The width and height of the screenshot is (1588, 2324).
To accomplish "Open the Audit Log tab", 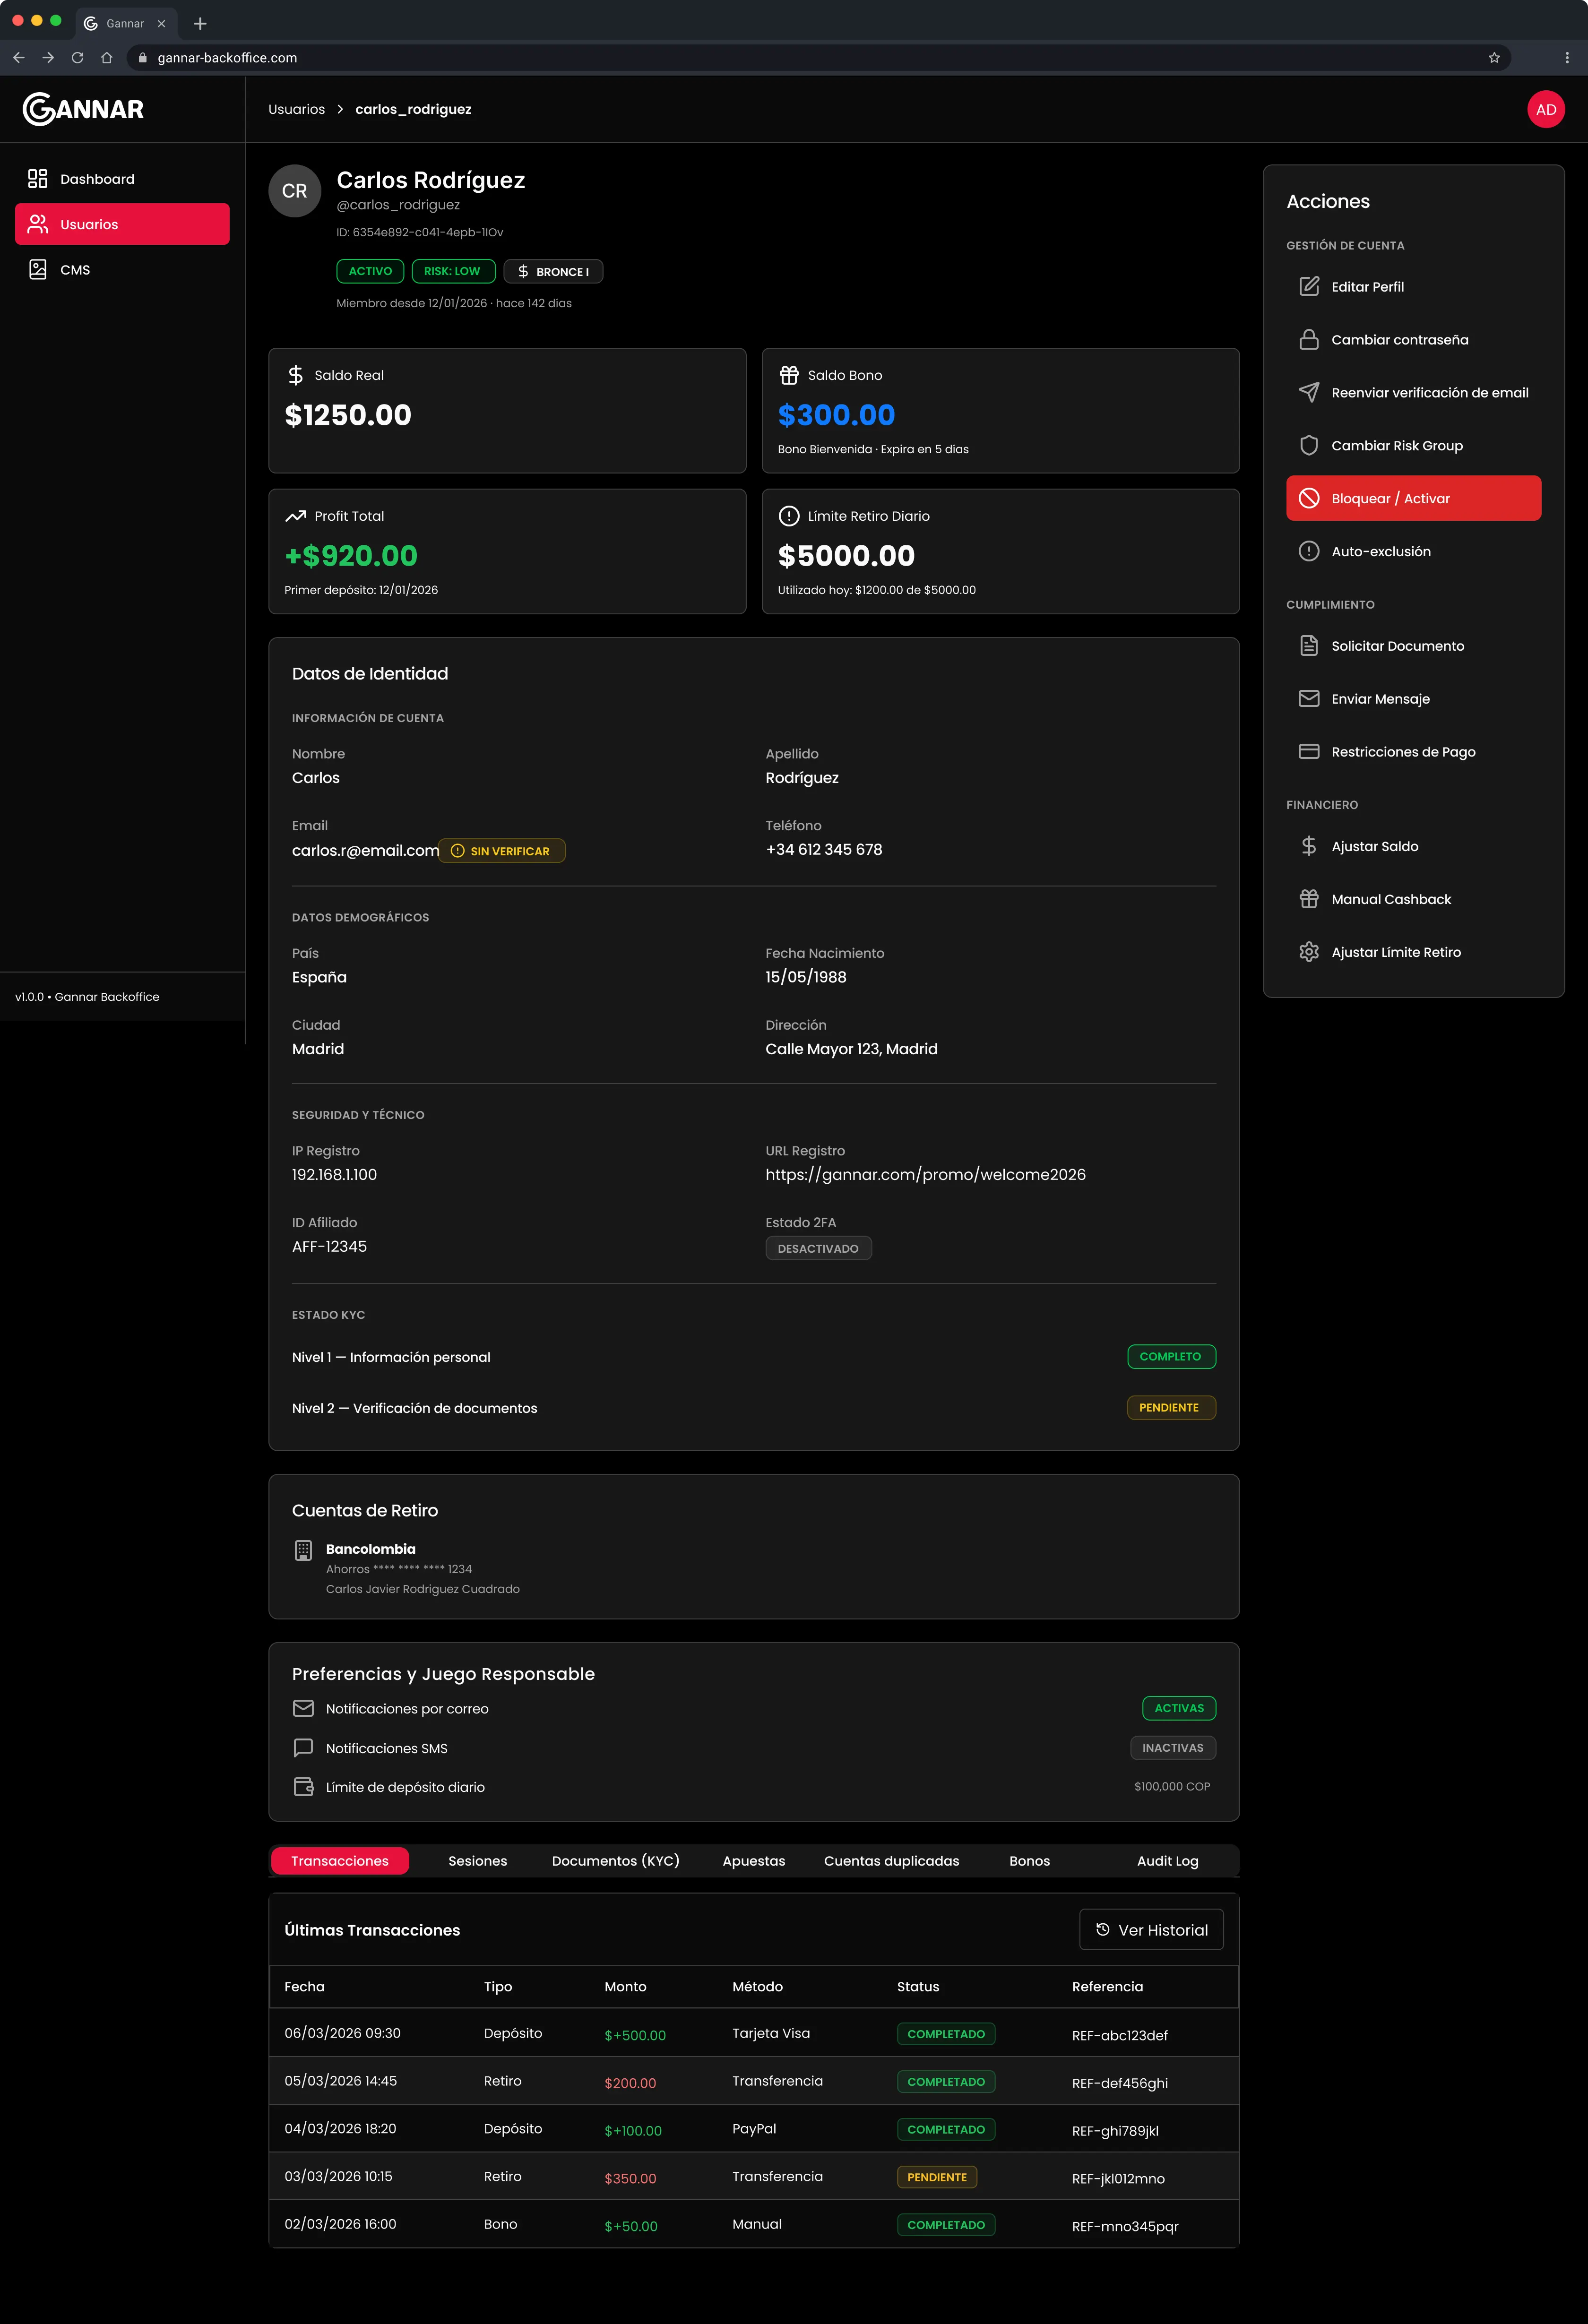I will (1167, 1861).
